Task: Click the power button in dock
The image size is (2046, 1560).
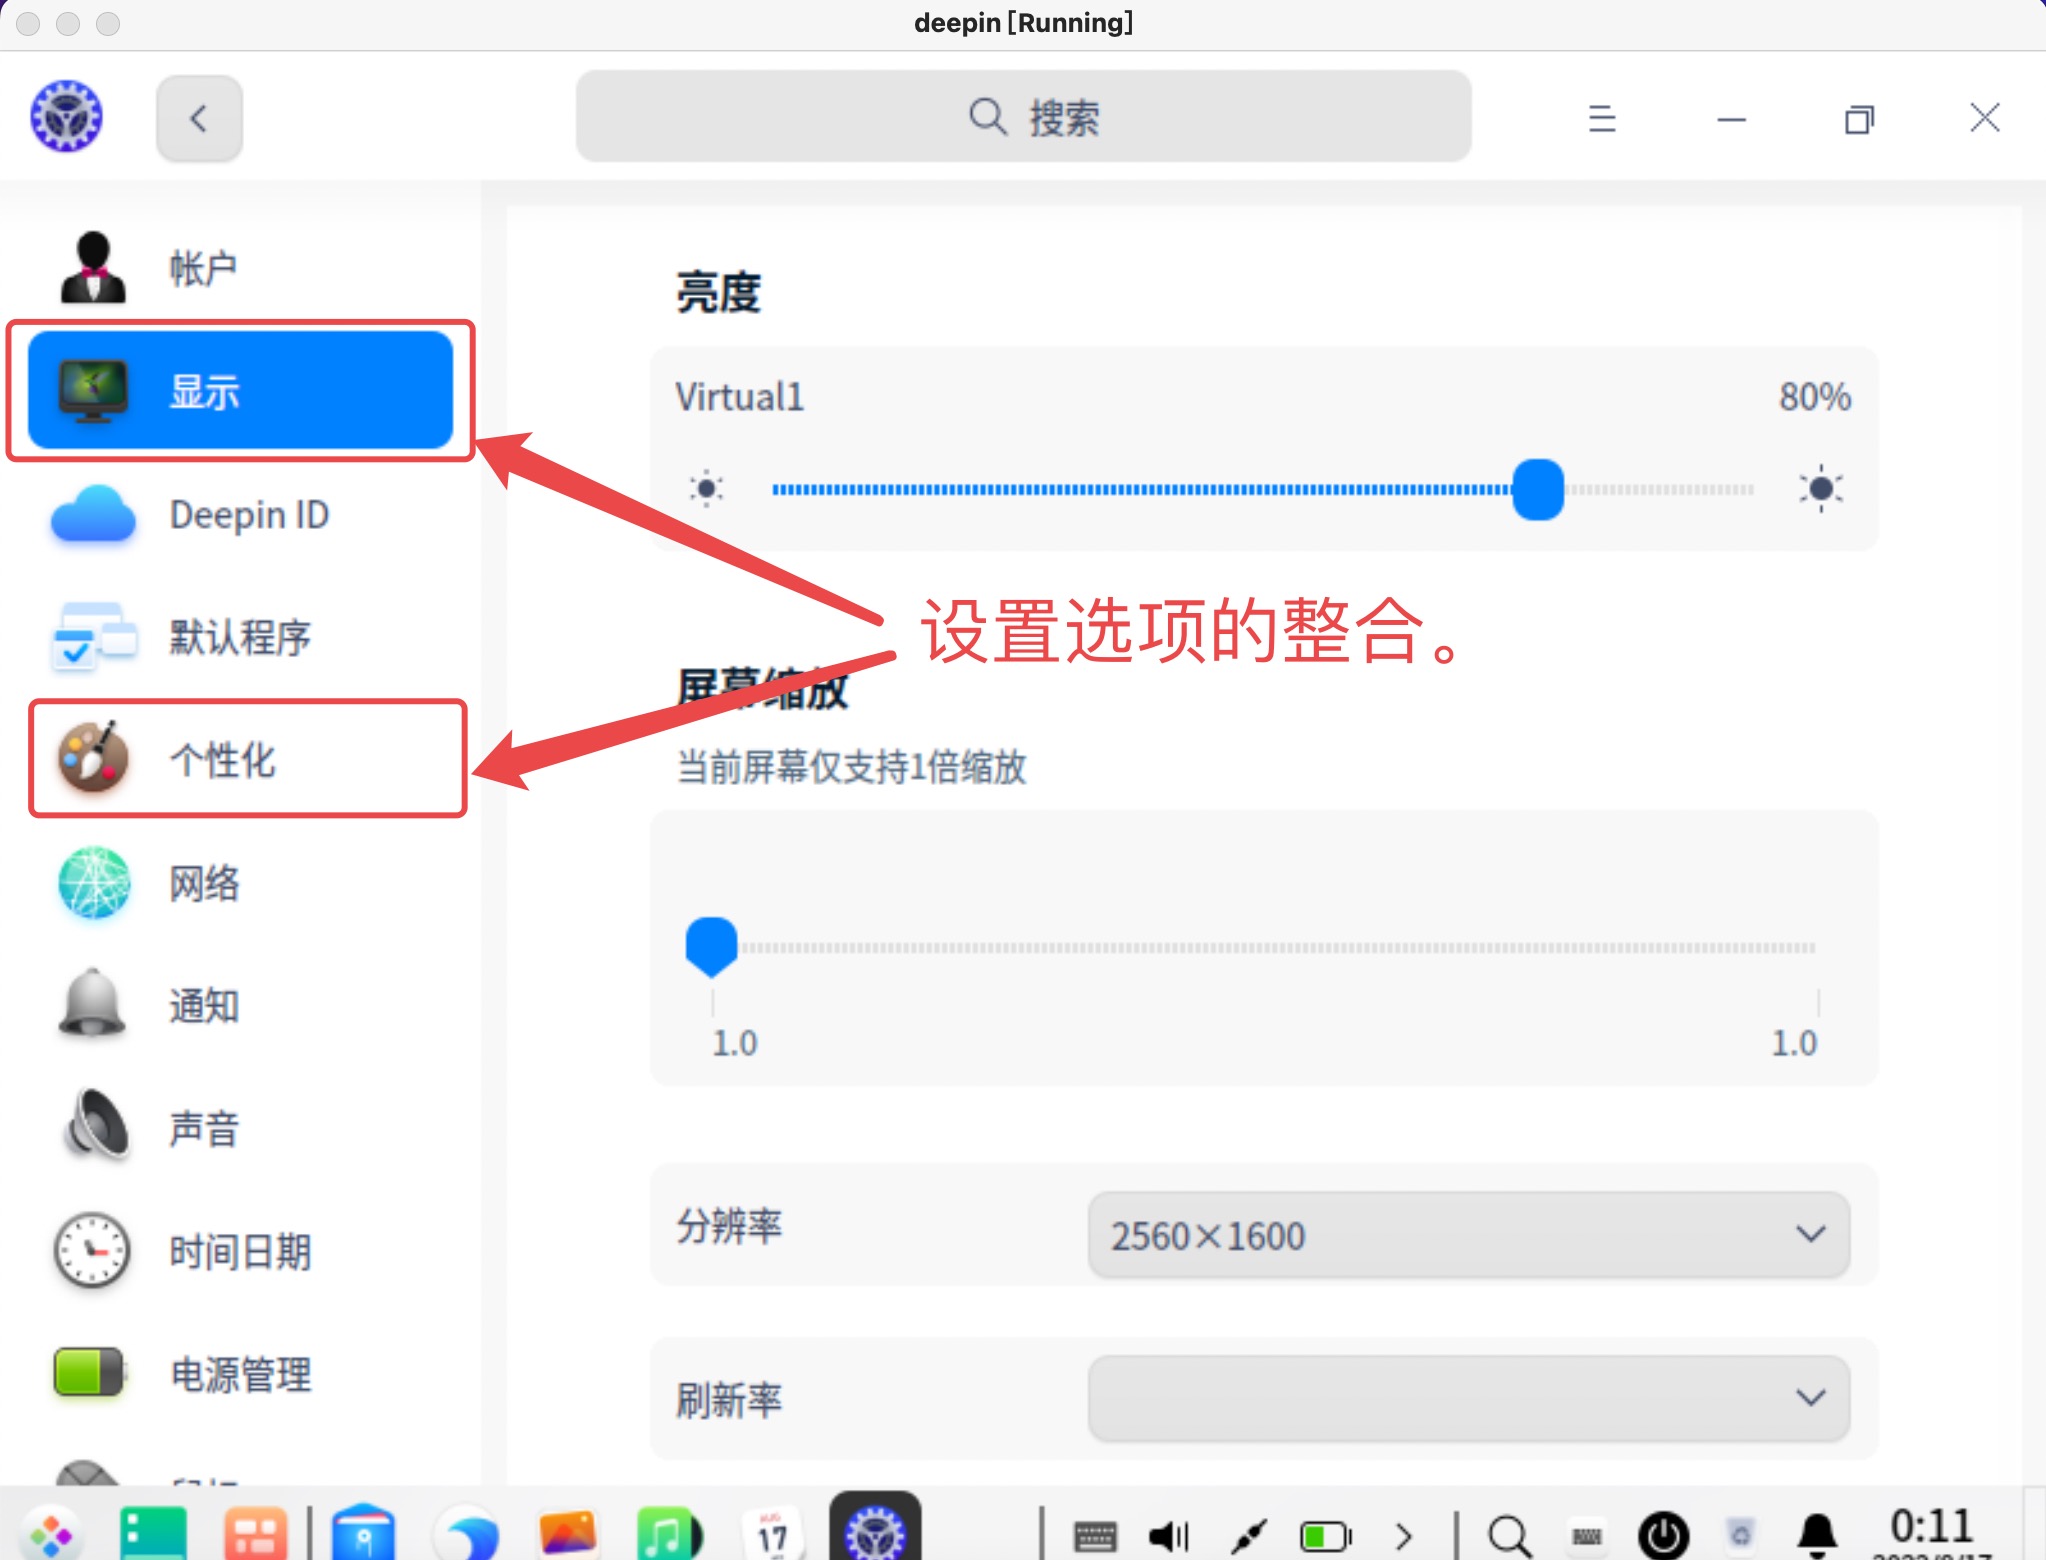Action: 1663,1535
